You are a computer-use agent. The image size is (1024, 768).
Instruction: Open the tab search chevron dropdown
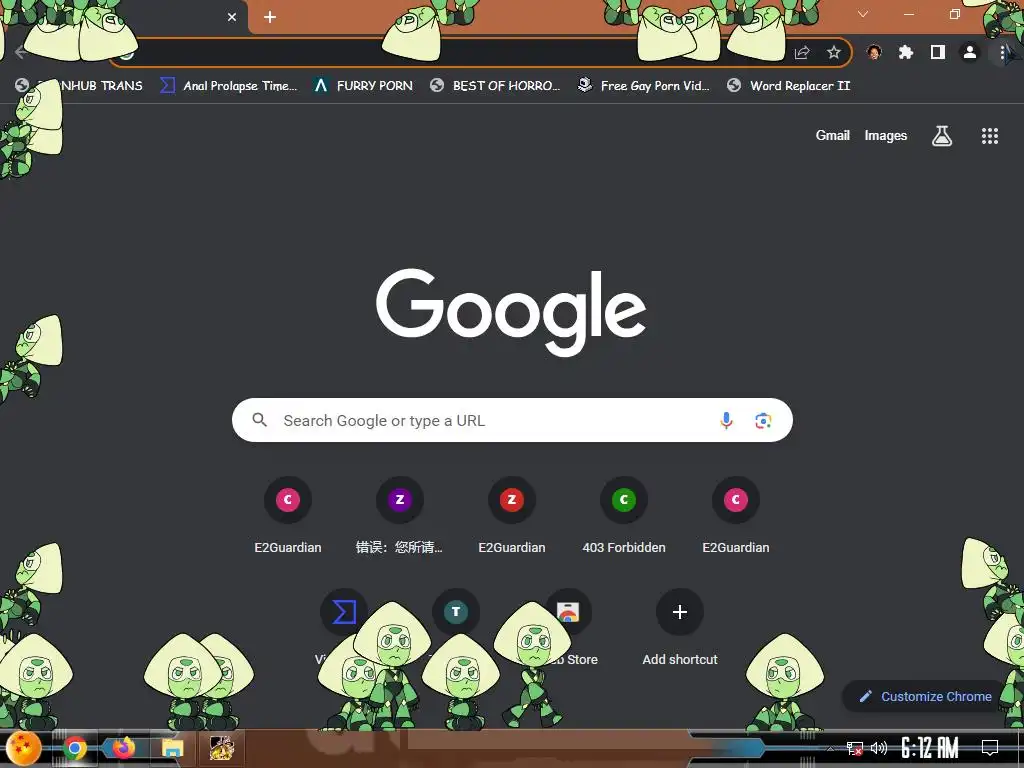(863, 14)
